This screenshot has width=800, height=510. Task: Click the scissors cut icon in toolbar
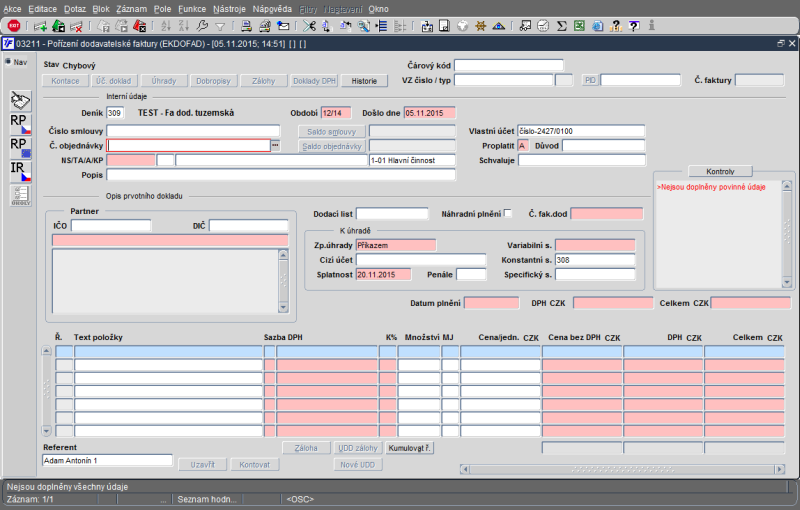coord(309,26)
